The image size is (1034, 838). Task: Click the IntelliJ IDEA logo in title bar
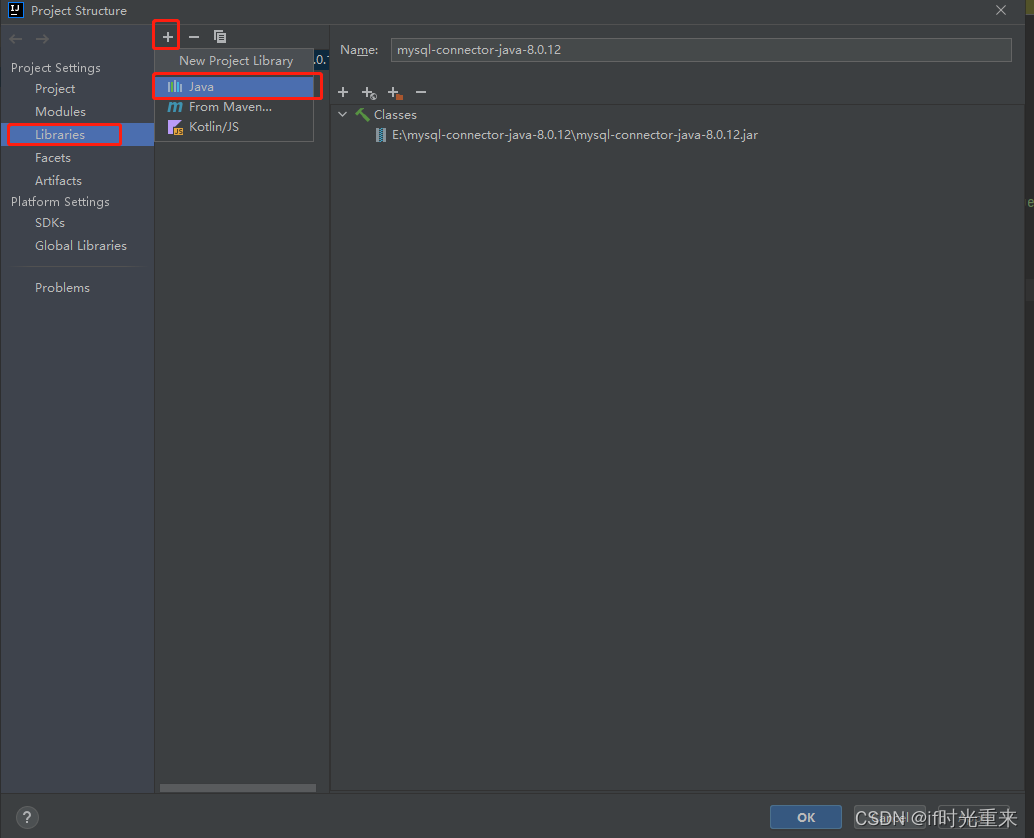(16, 10)
